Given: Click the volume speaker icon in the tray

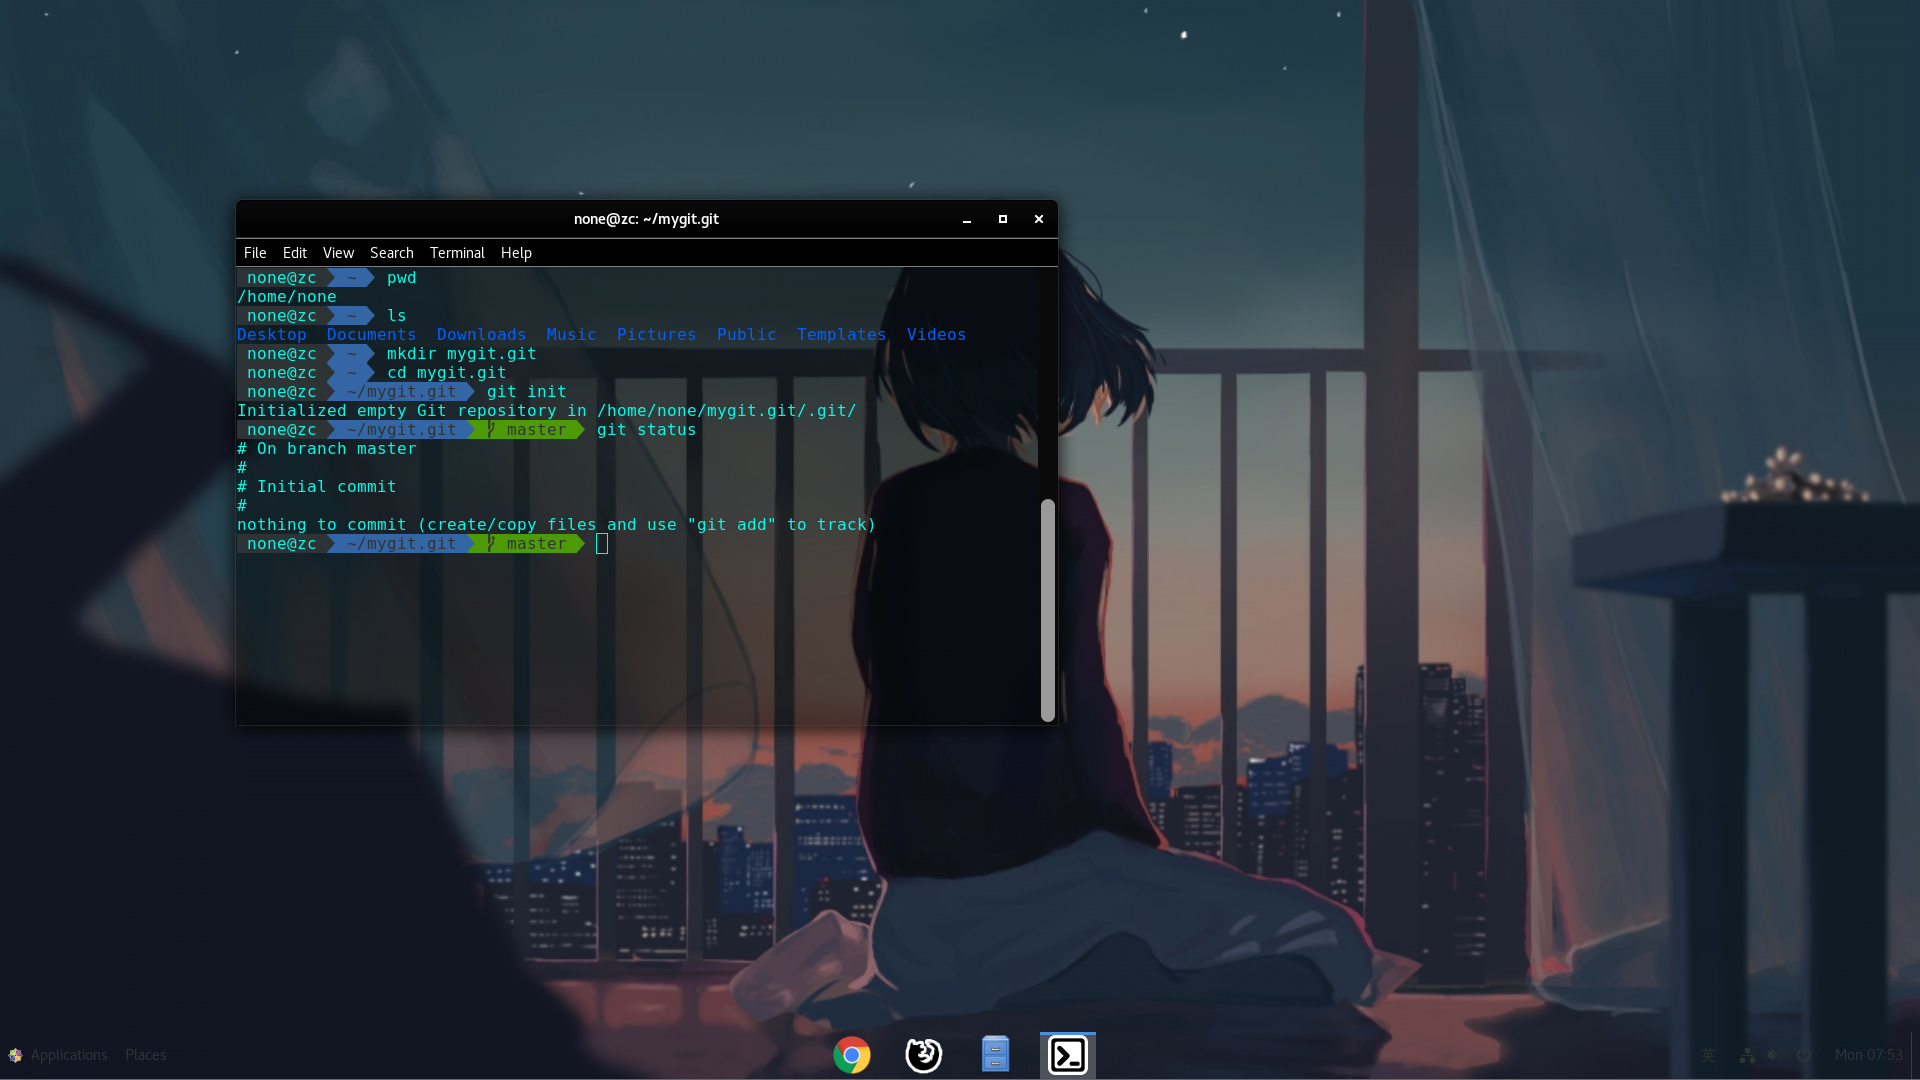Looking at the screenshot, I should [x=1775, y=1055].
